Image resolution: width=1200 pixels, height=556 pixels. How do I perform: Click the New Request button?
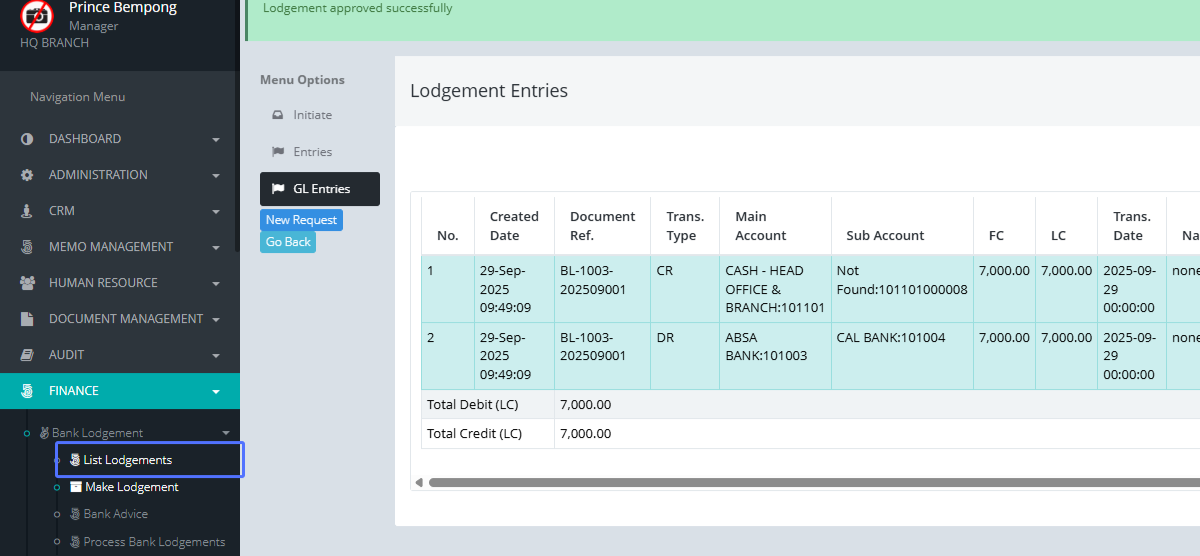301,220
